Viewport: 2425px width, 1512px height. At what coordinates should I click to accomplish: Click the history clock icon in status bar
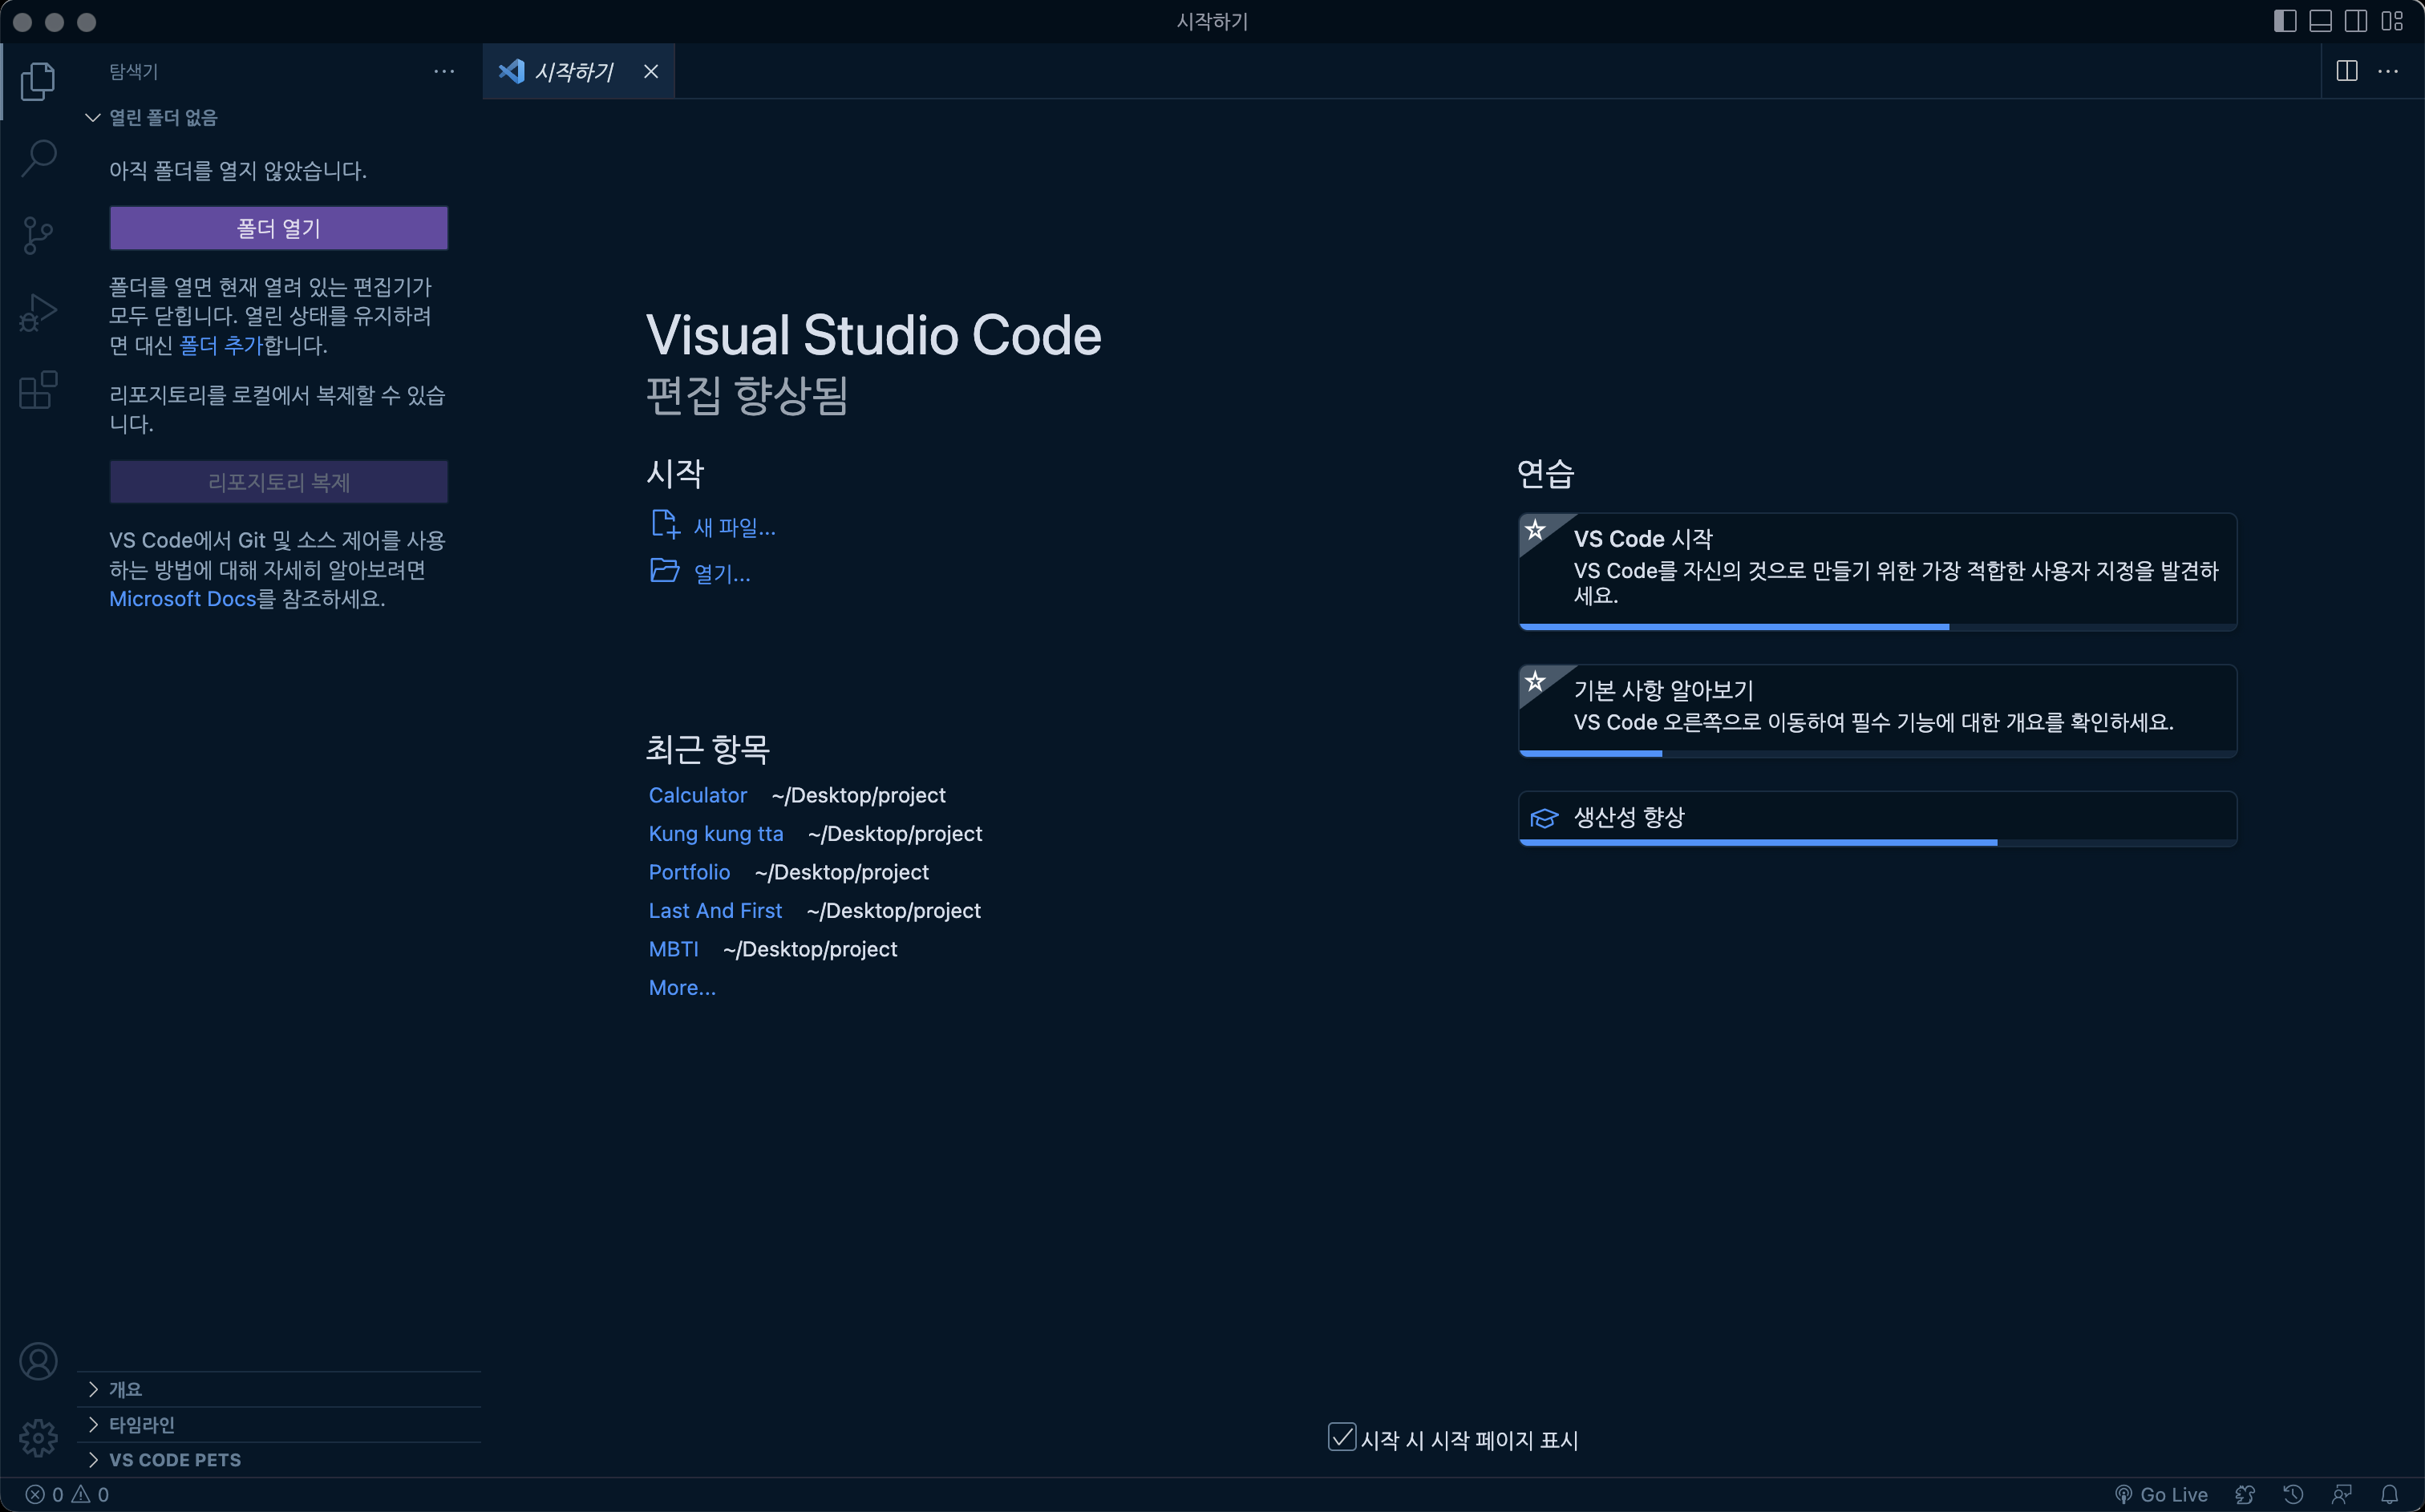pyautogui.click(x=2293, y=1494)
